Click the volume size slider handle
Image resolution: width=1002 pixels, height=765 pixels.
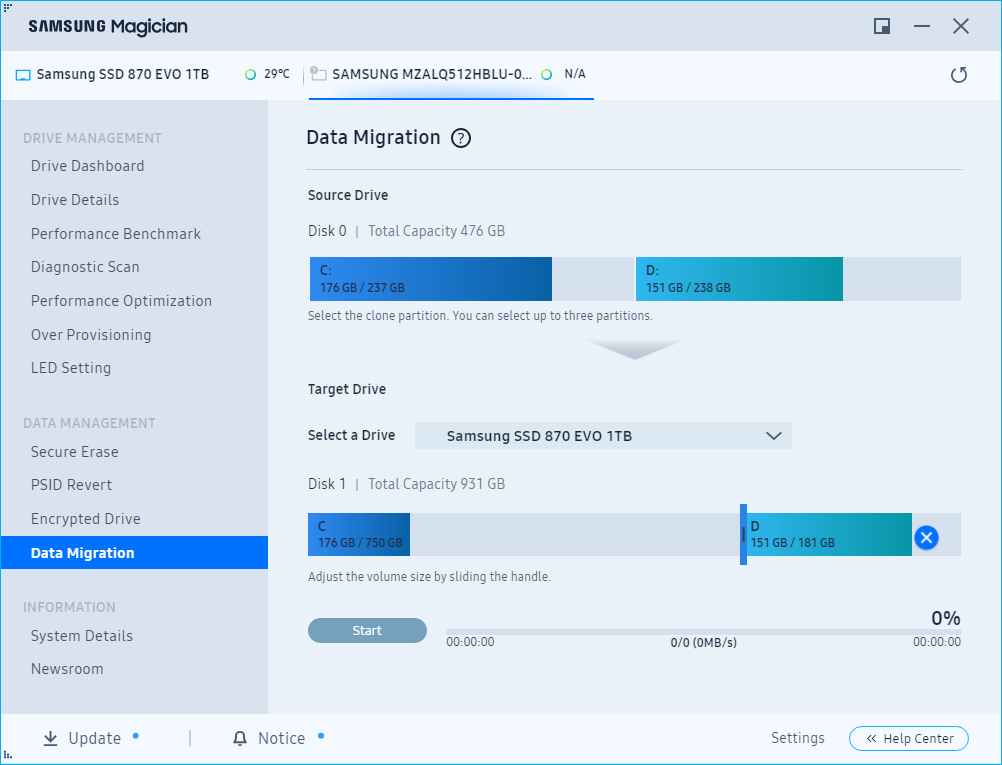click(x=743, y=535)
